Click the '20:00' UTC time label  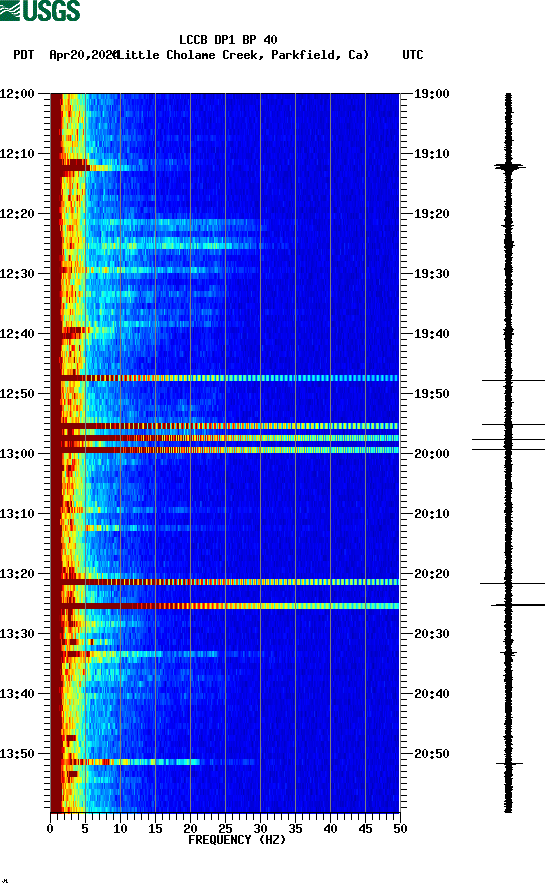coord(431,453)
